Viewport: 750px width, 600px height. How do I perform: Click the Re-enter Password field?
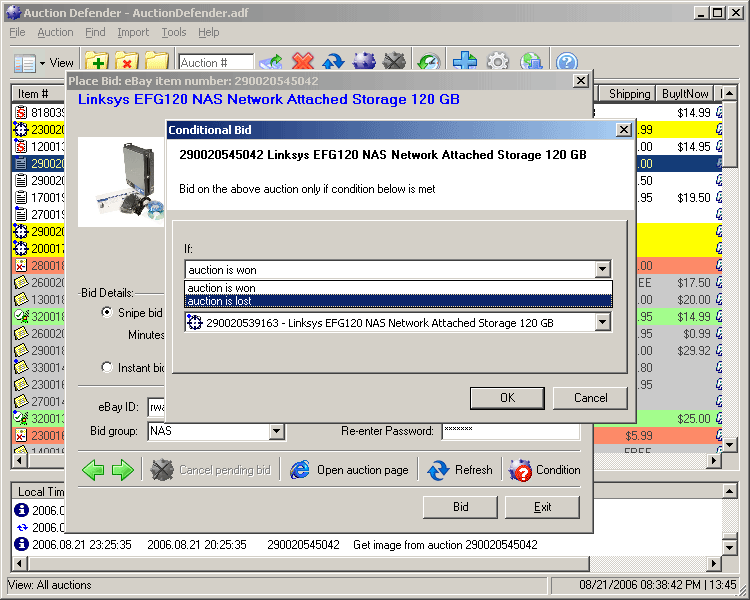pos(511,432)
